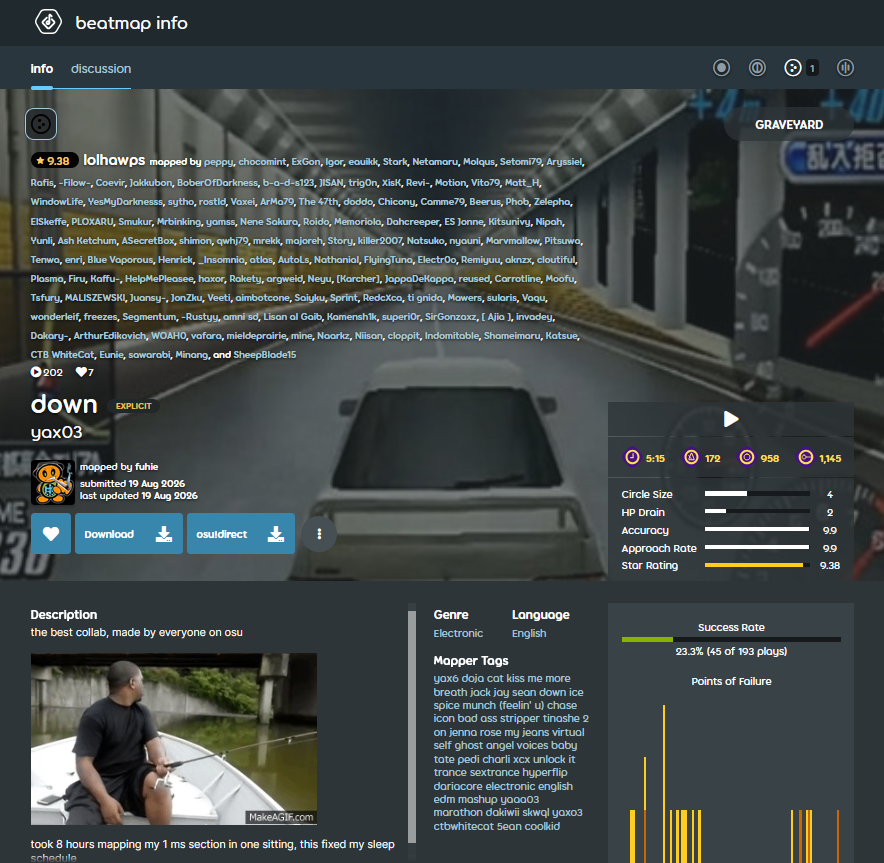Click "submitted 19 Aug 2026" text
This screenshot has height=863, width=884.
coord(132,484)
